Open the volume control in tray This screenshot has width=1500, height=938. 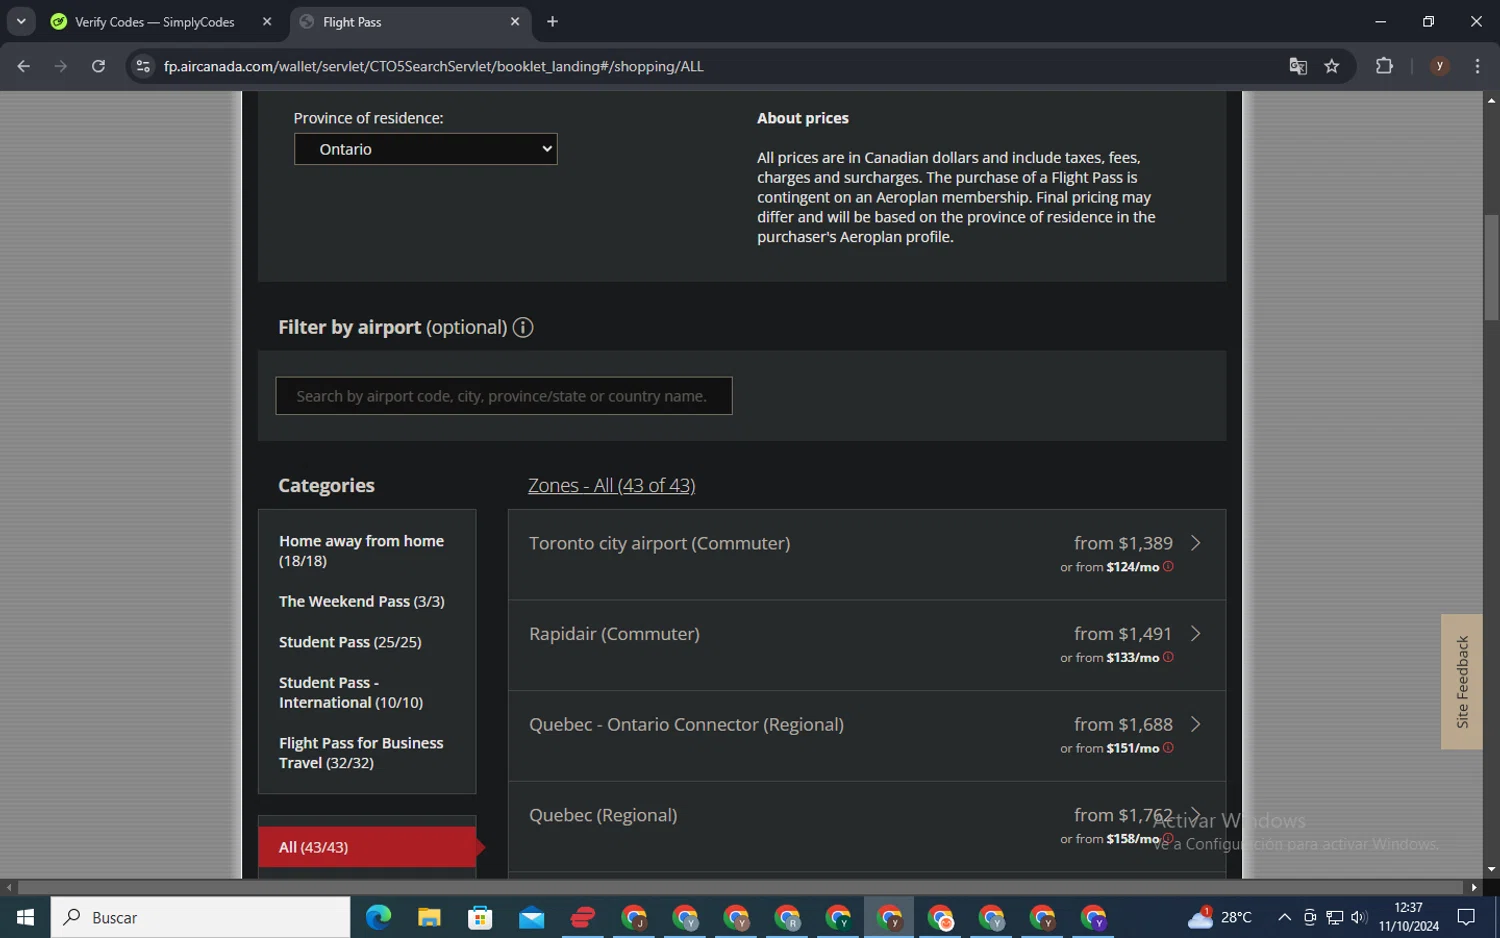[1359, 917]
